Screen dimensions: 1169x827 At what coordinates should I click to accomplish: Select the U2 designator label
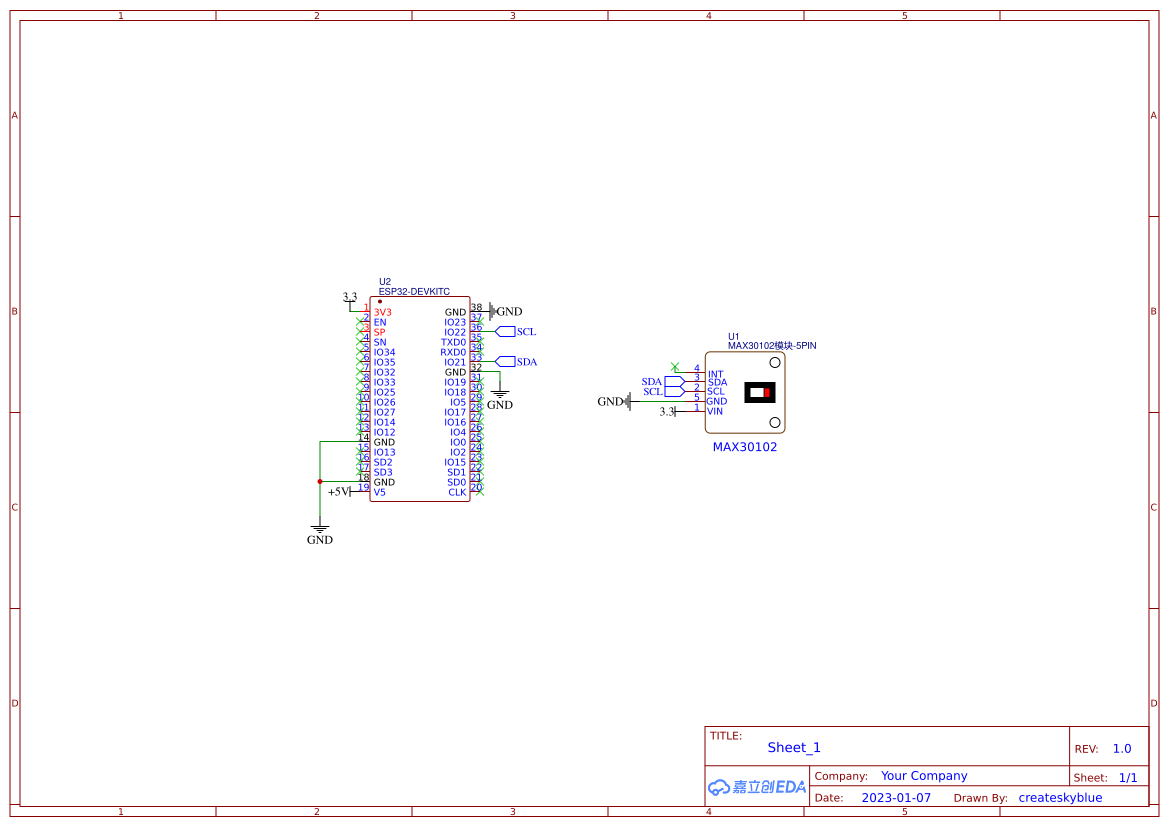click(x=385, y=282)
